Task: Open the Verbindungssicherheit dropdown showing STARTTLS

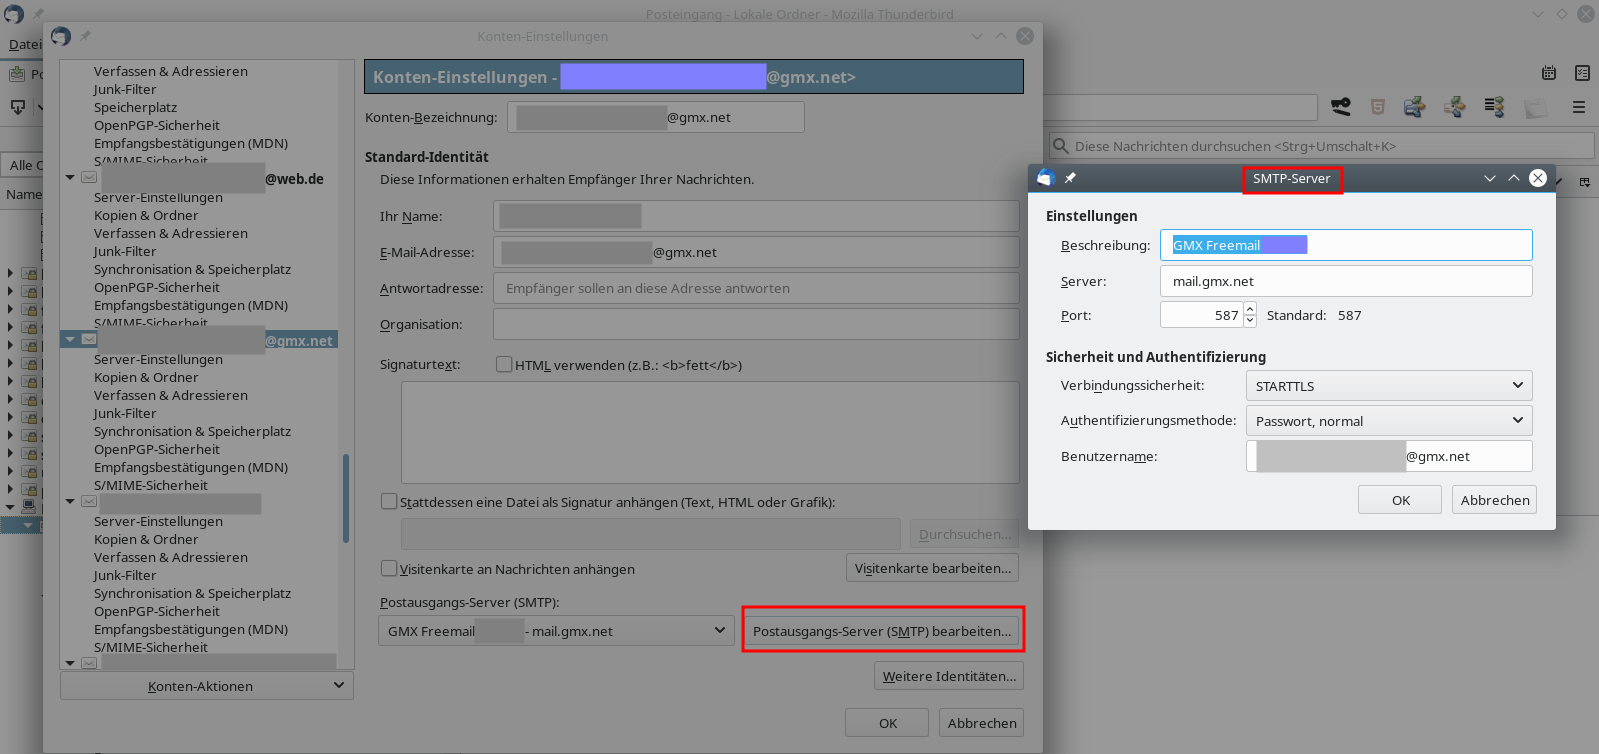Action: [x=1388, y=386]
